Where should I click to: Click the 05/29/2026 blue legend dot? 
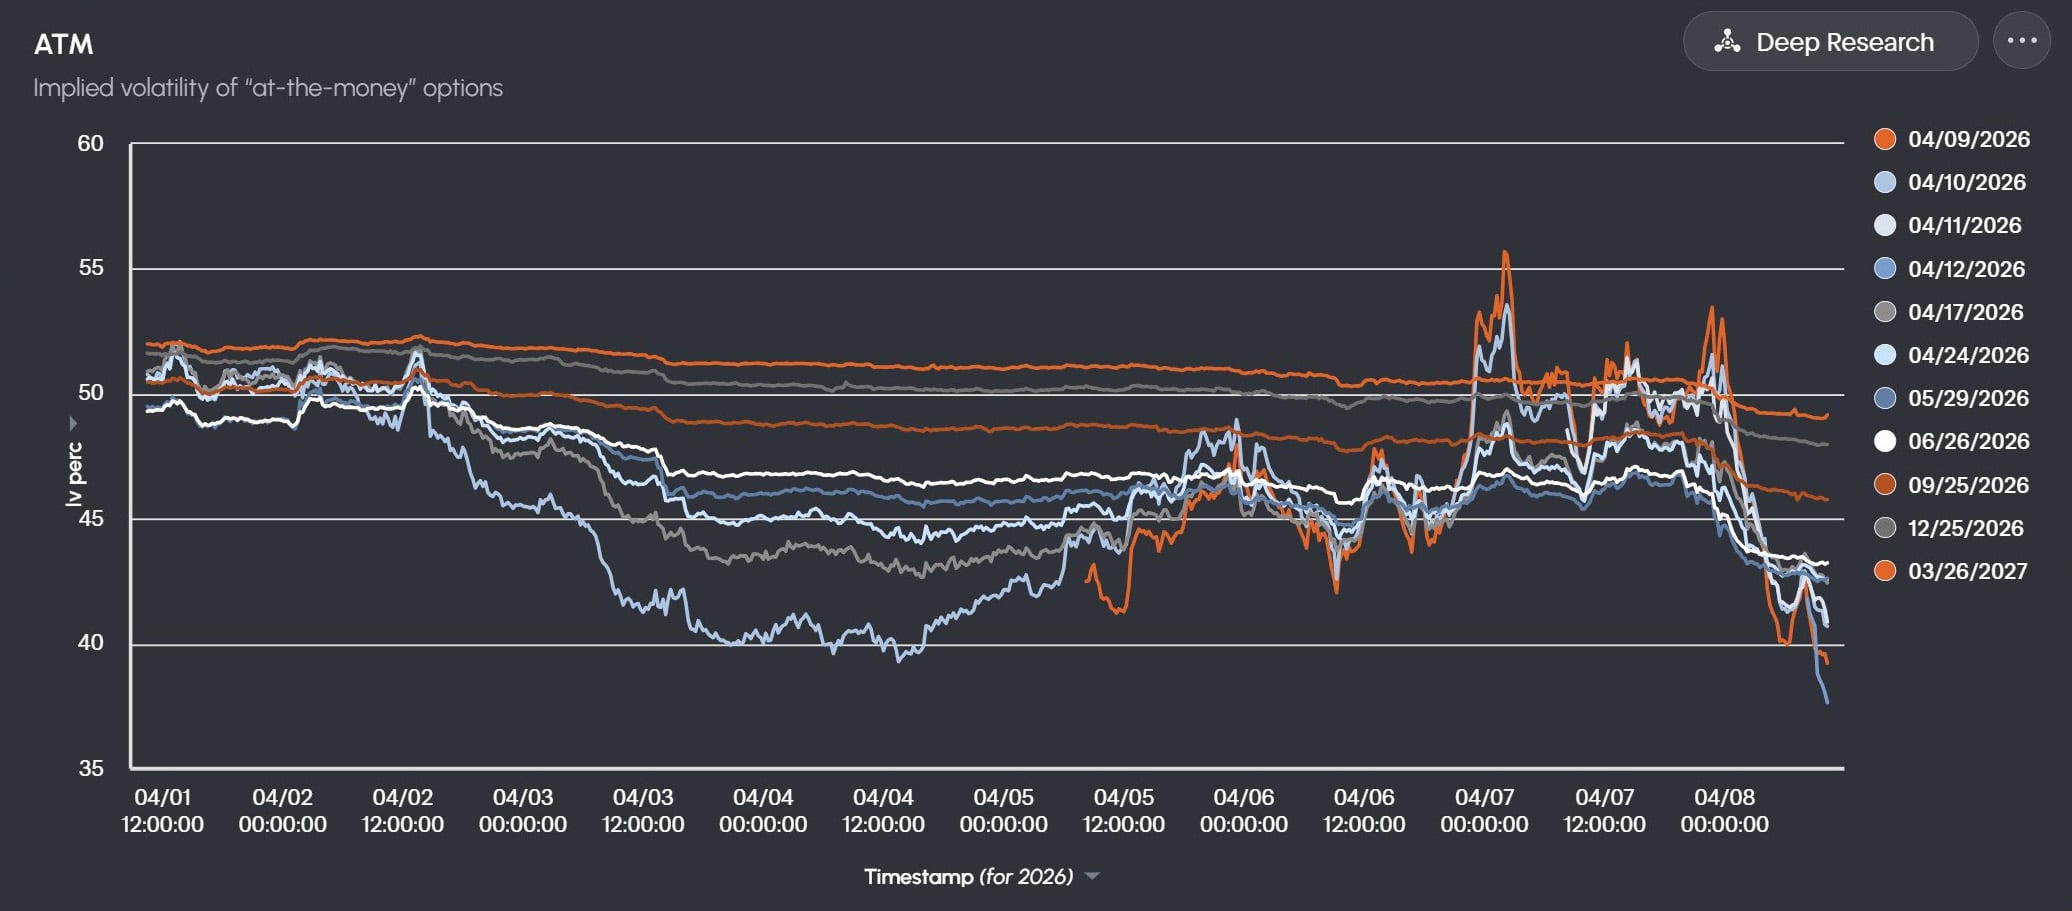pos(1885,398)
